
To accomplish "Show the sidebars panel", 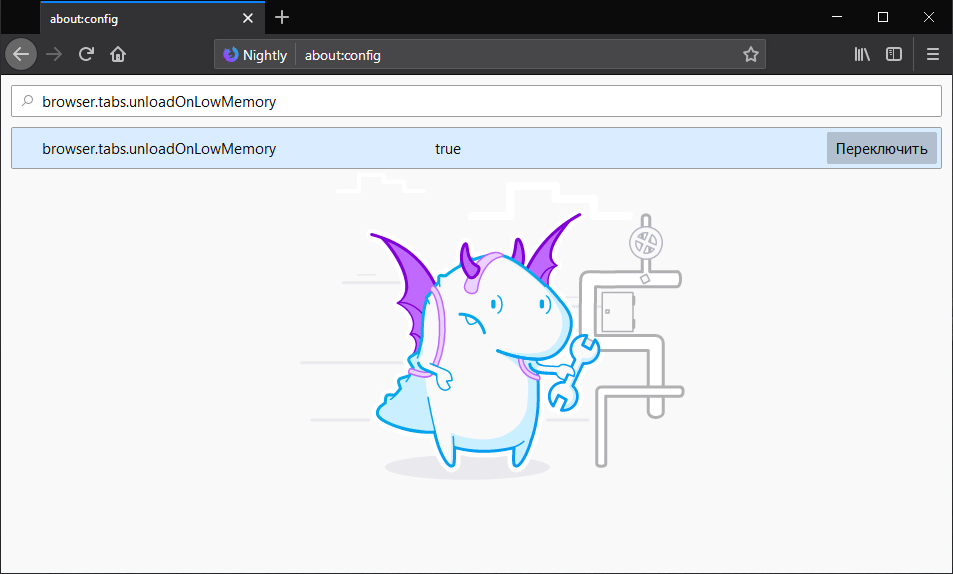I will tap(893, 54).
